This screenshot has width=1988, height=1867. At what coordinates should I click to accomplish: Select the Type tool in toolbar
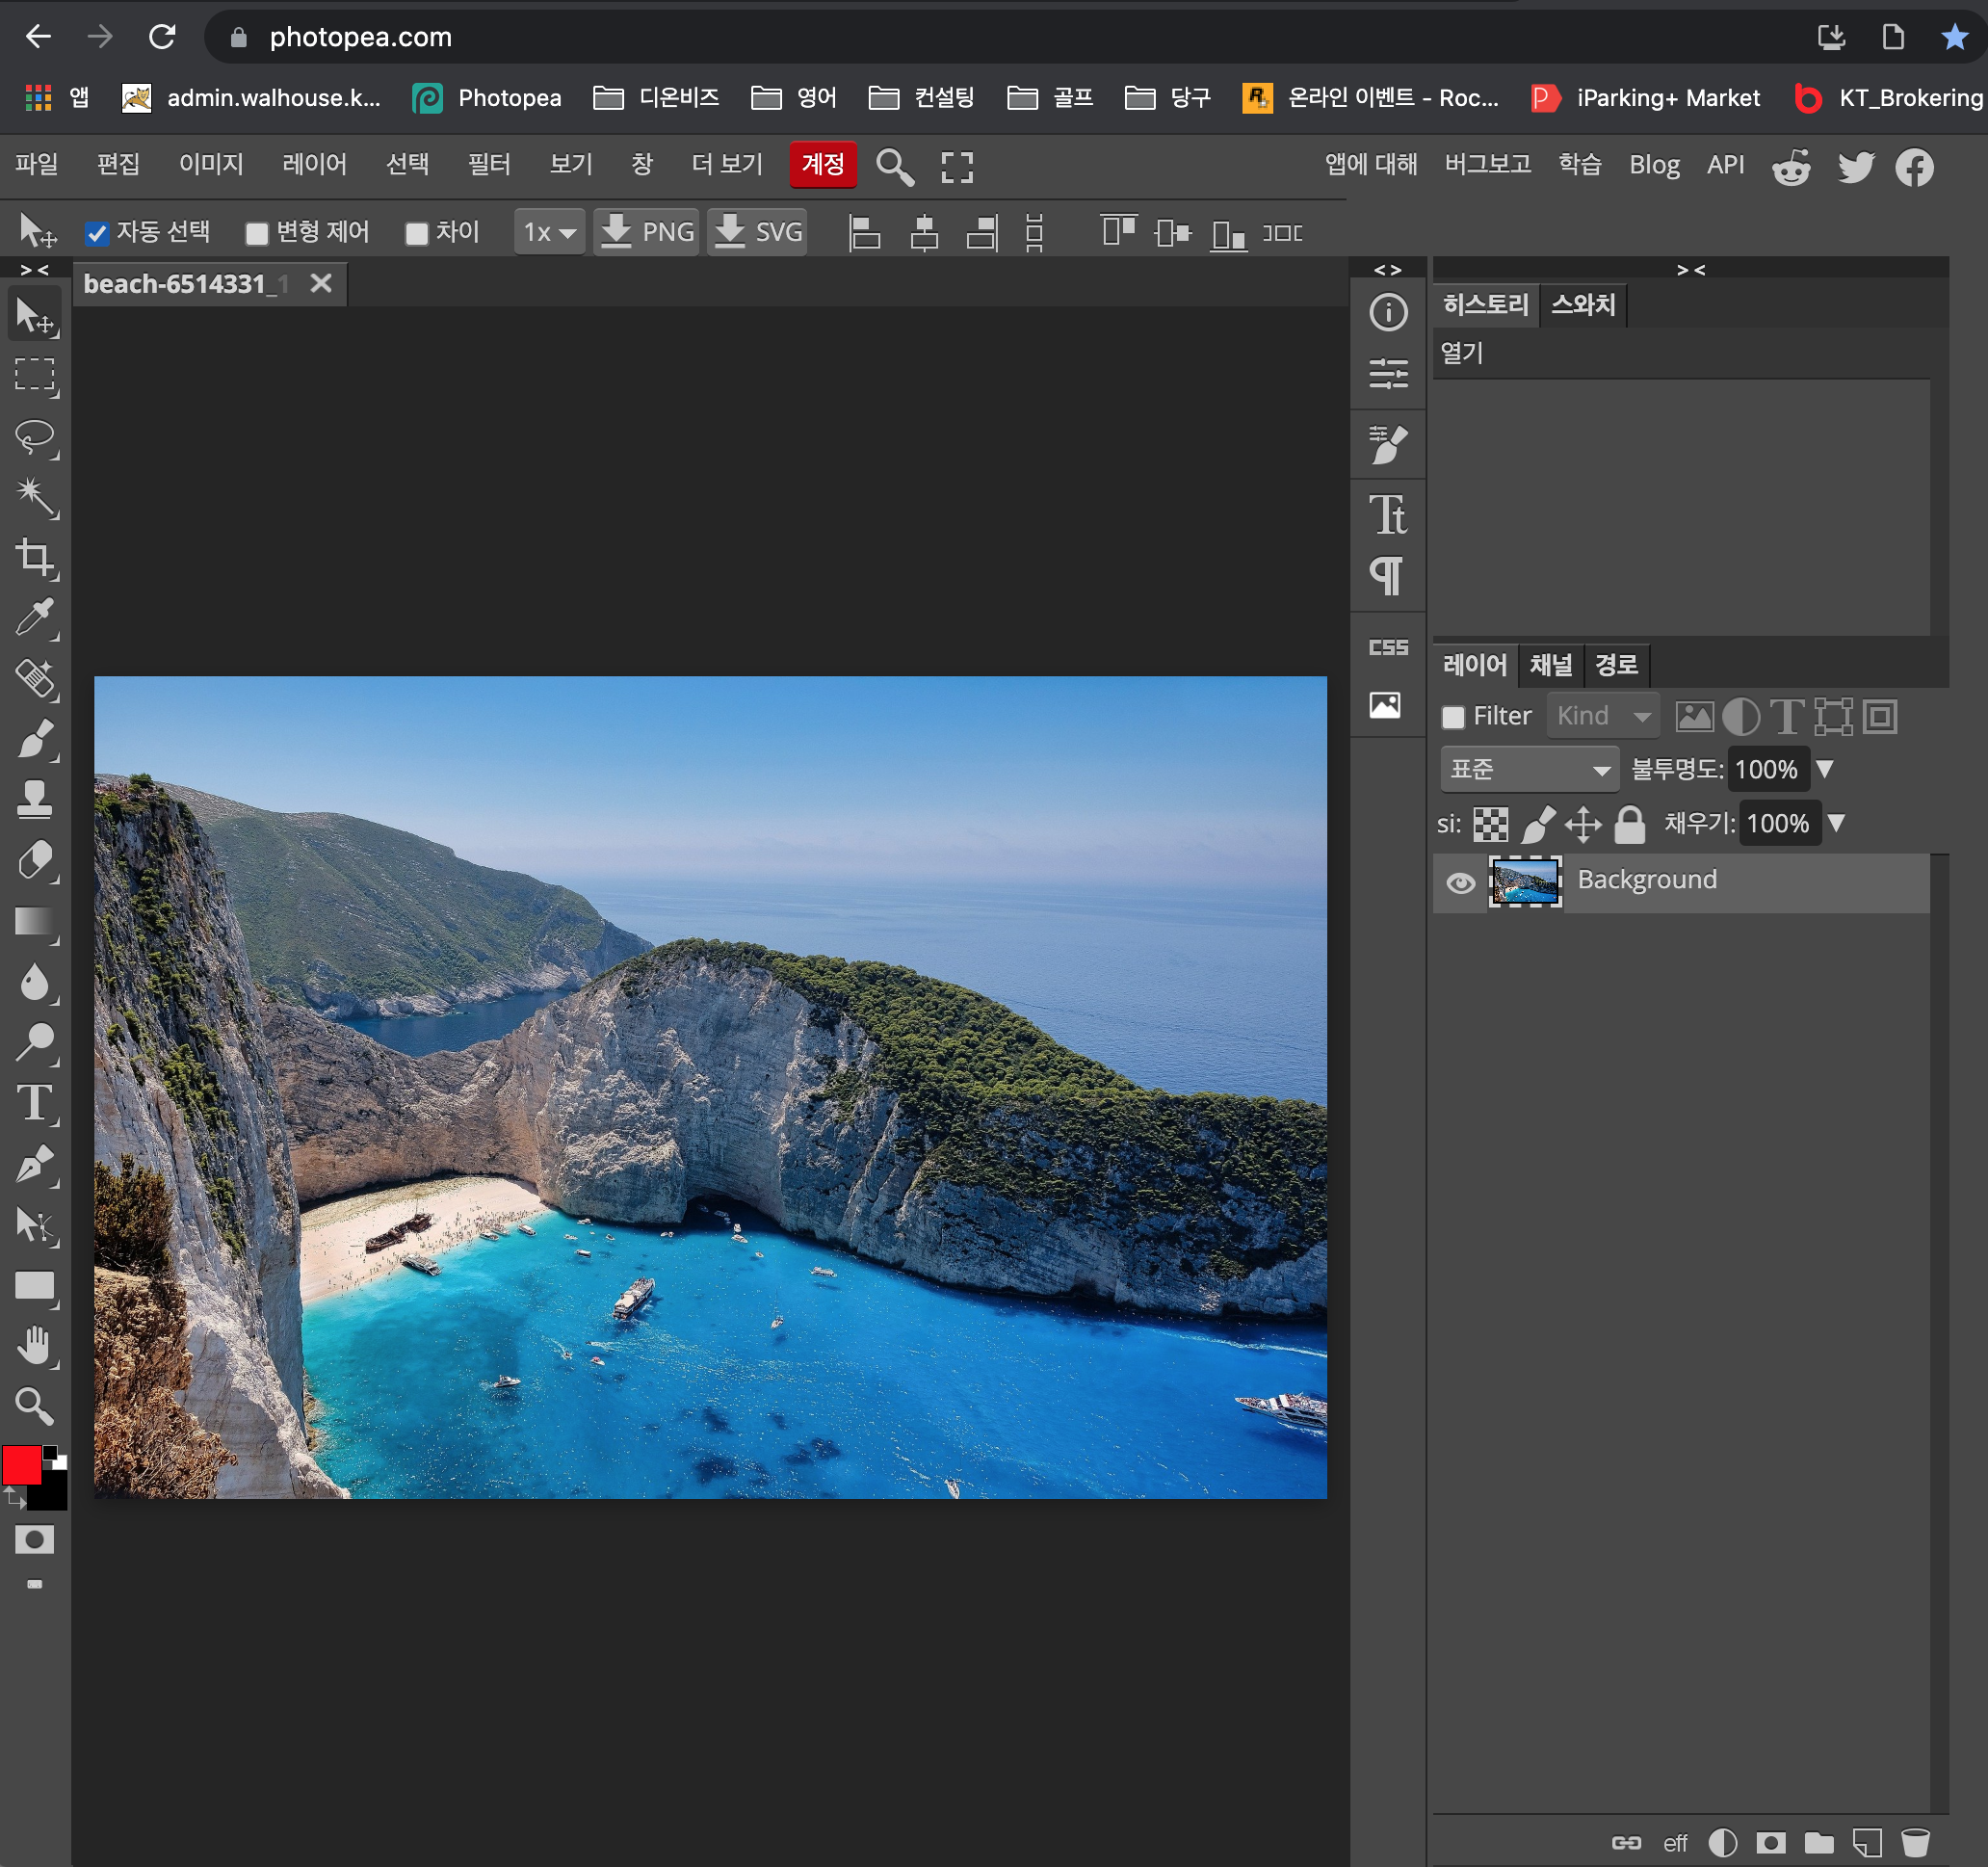pos(35,1104)
